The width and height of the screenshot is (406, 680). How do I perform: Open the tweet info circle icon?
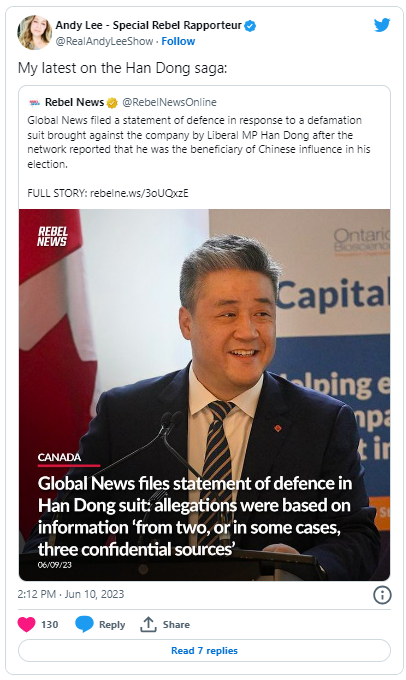point(382,595)
